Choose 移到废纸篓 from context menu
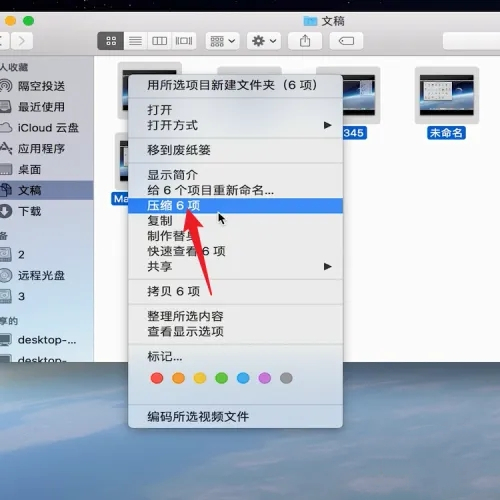500x500 pixels. coord(235,150)
